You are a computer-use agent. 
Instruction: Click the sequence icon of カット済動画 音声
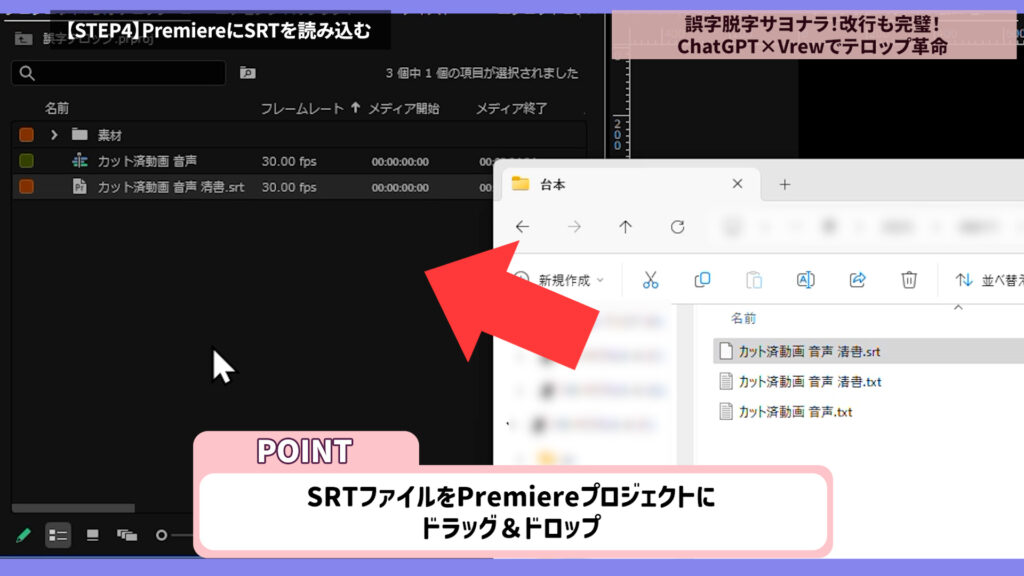coord(80,161)
